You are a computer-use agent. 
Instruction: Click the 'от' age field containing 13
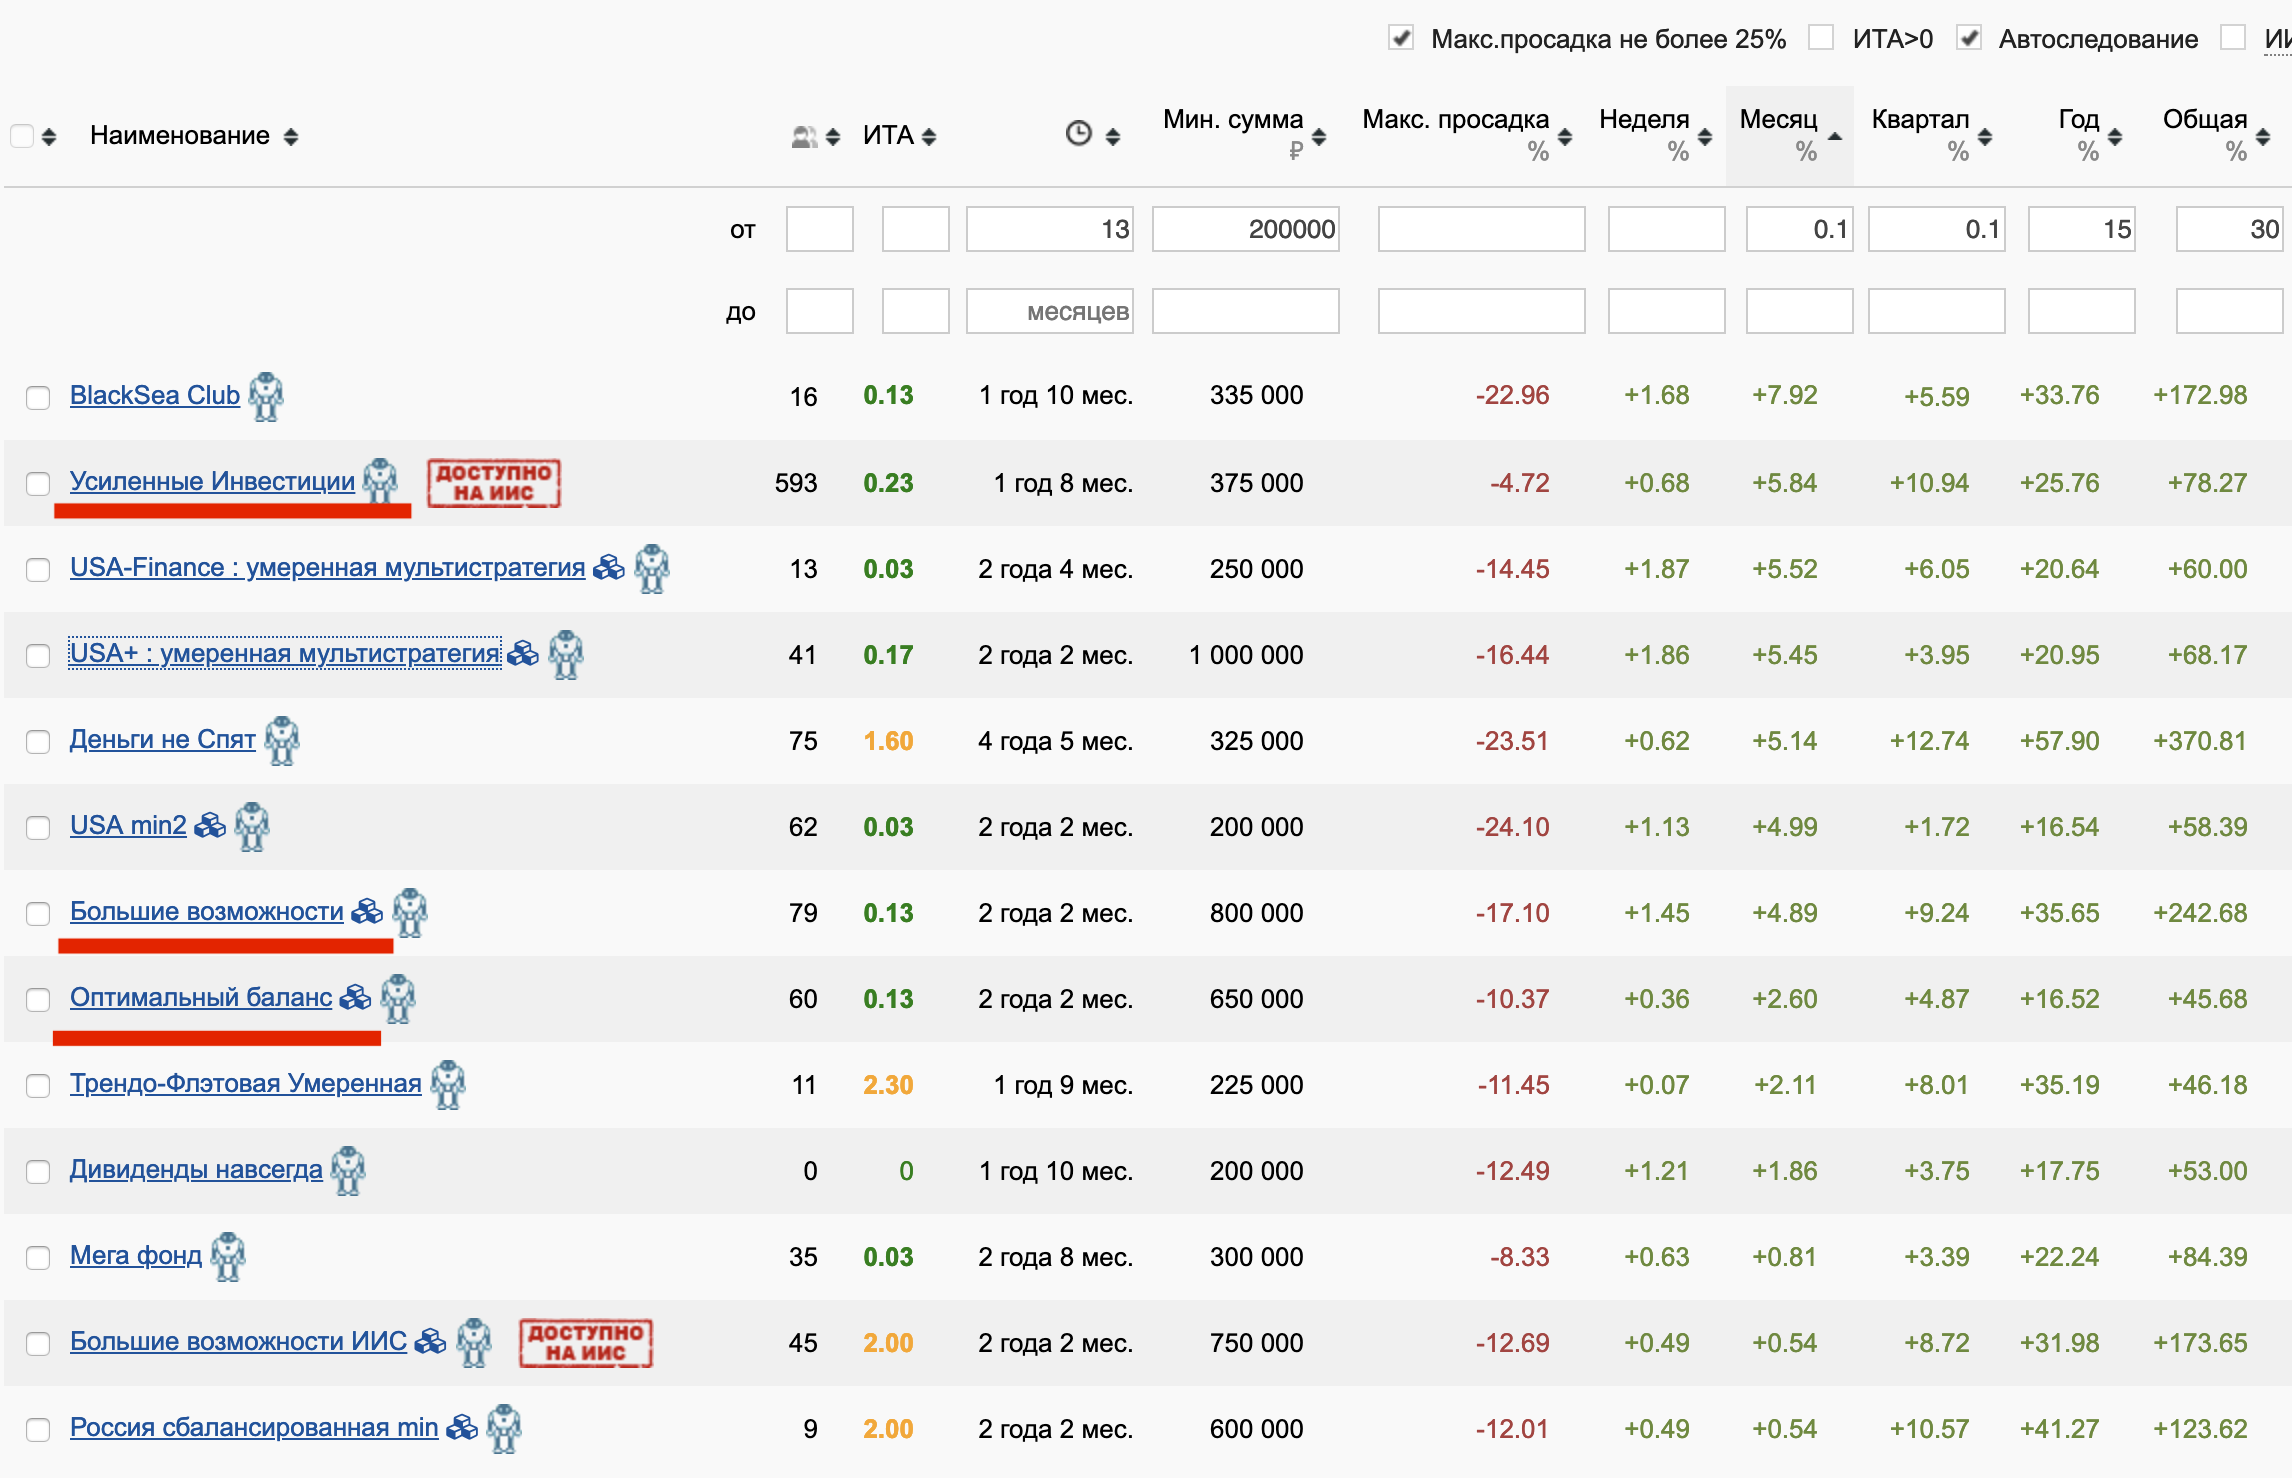(x=1050, y=229)
